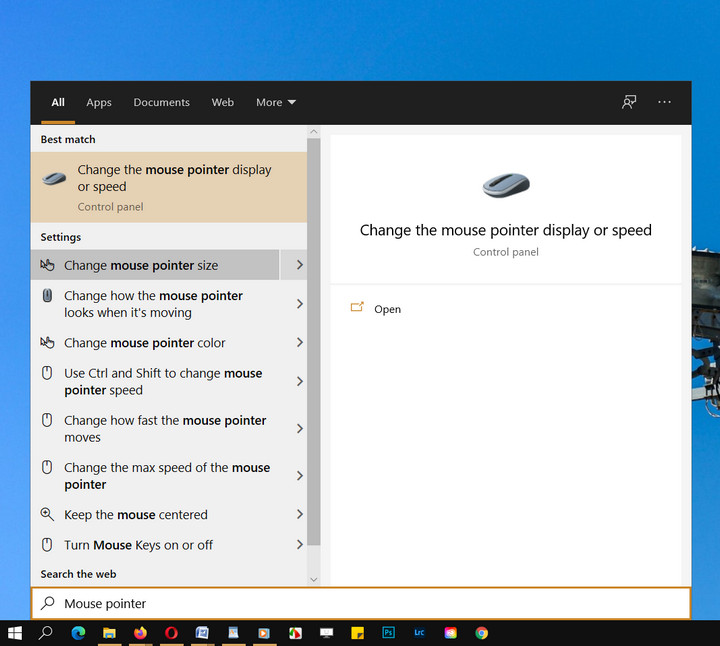Open the Opera browser in taskbar
Image resolution: width=720 pixels, height=646 pixels.
(x=171, y=633)
